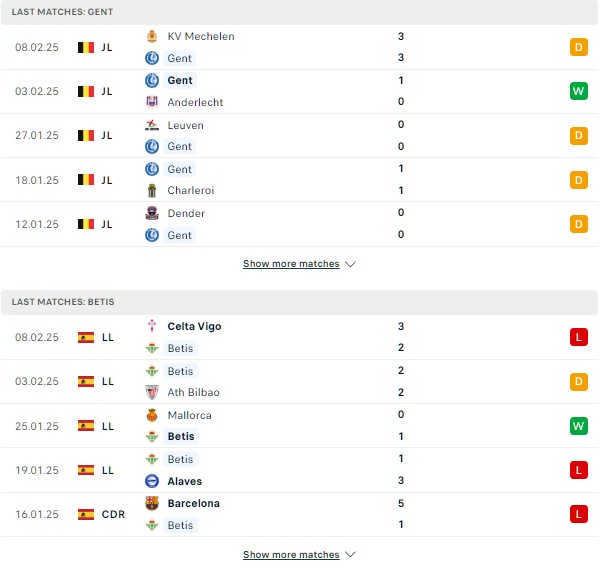Click the KV Mechelen club crest
This screenshot has width=600, height=574.
pos(152,36)
